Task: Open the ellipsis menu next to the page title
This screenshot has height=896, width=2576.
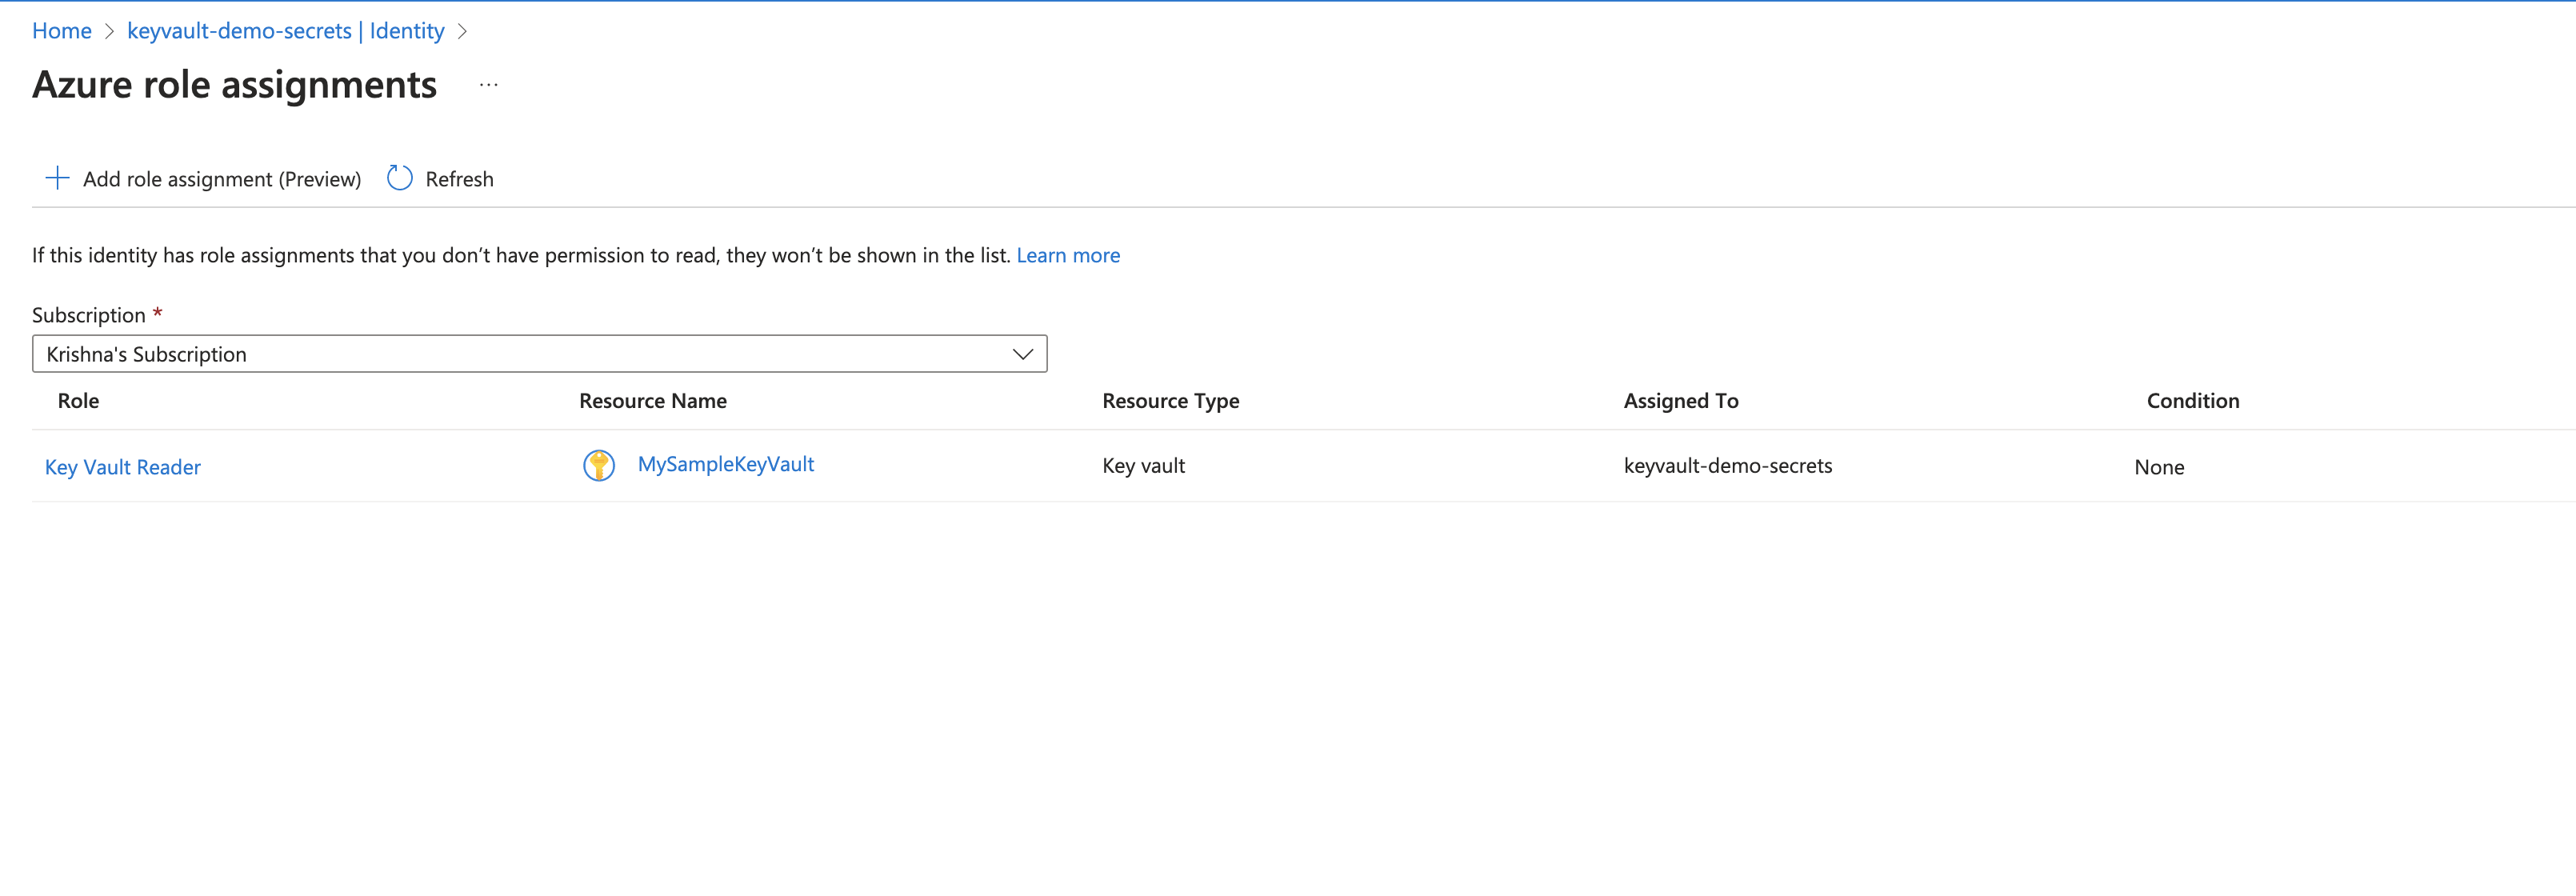Action: click(488, 85)
